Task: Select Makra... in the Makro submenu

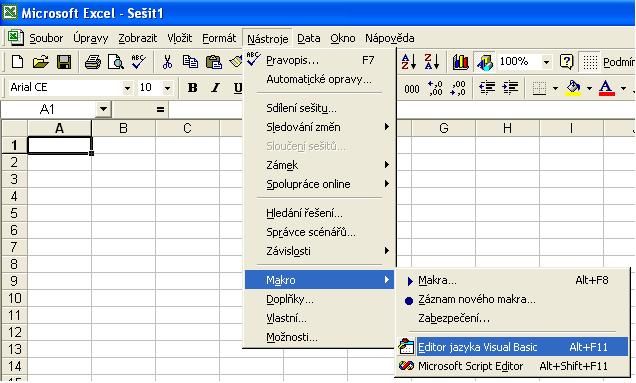Action: (x=512, y=280)
